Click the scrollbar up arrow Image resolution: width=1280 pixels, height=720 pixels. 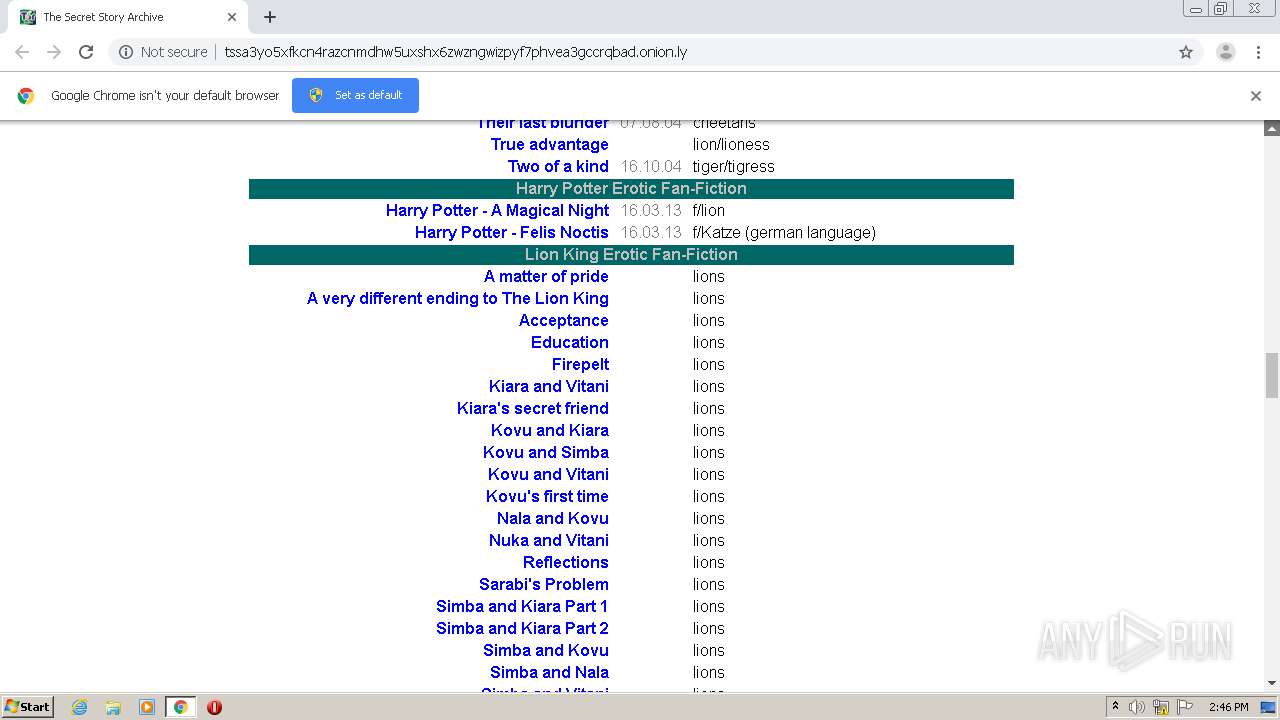click(x=1272, y=129)
